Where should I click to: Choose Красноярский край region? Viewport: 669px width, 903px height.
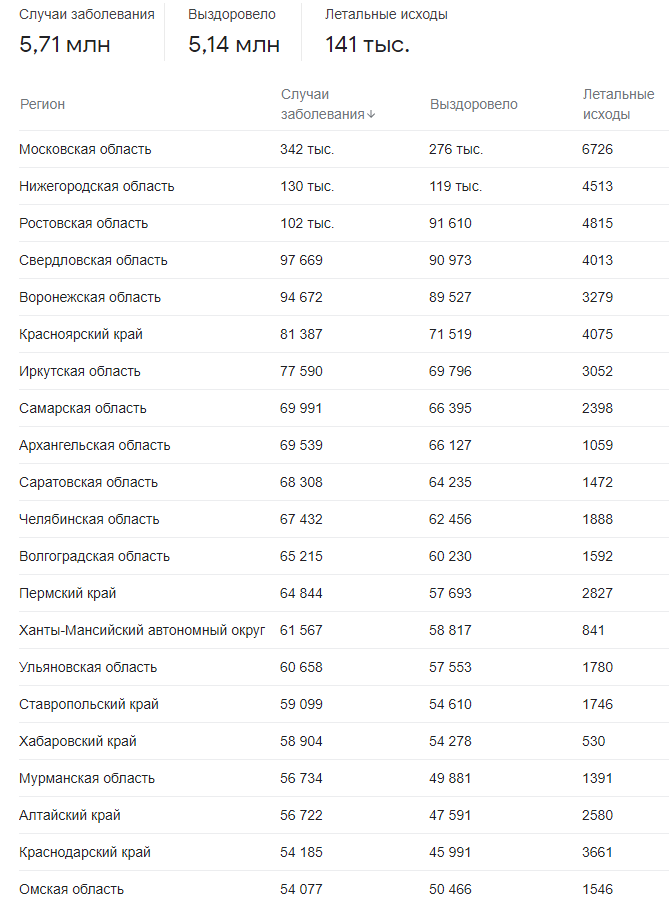[81, 334]
